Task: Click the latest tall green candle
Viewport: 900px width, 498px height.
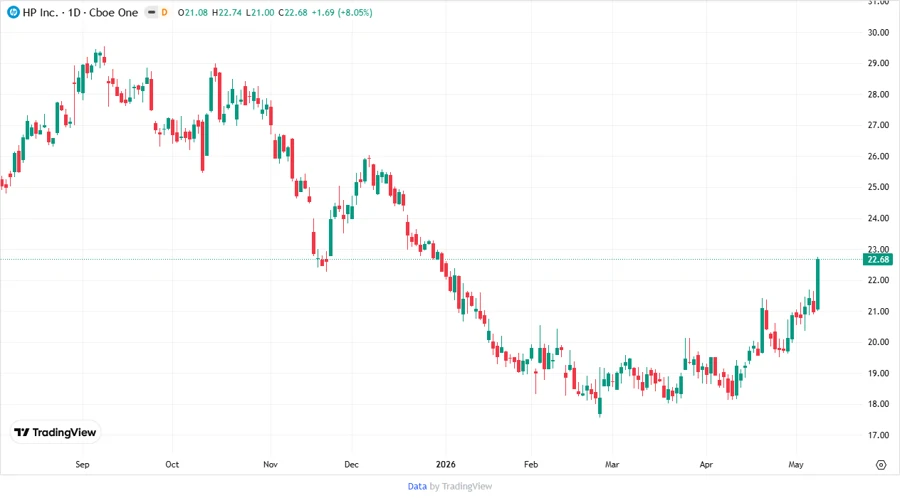Action: click(x=817, y=284)
